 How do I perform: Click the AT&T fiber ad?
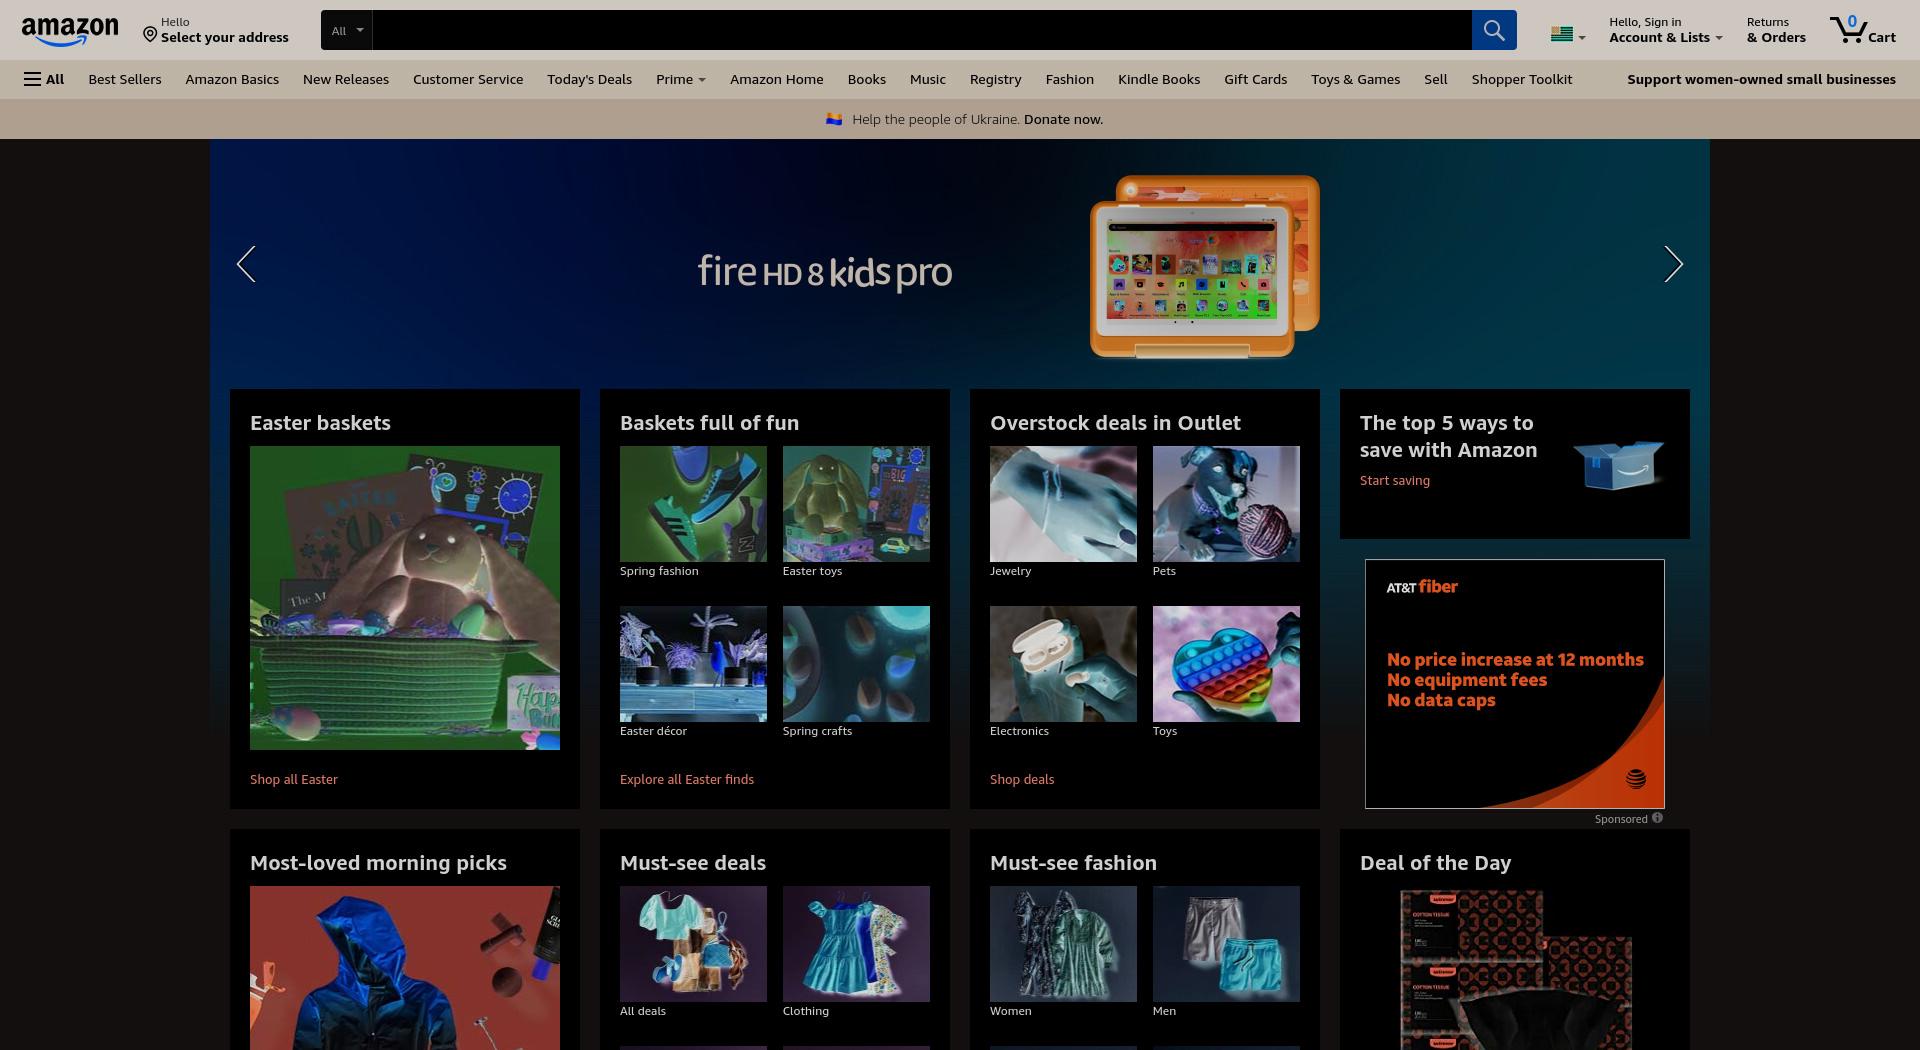pos(1515,684)
